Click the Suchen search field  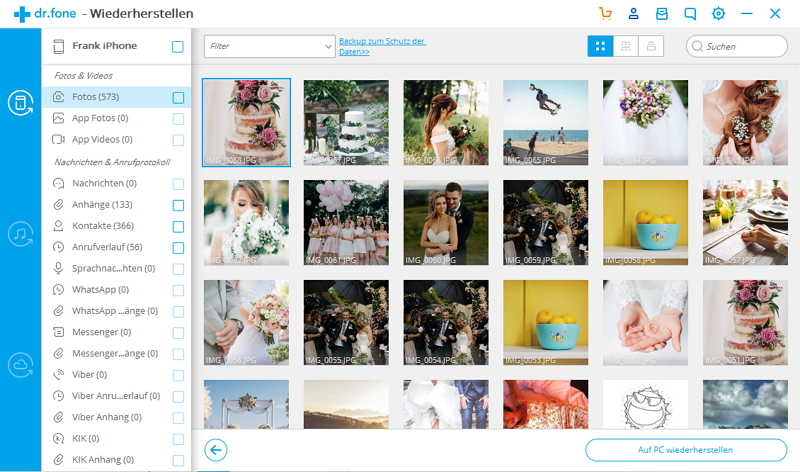pos(737,46)
